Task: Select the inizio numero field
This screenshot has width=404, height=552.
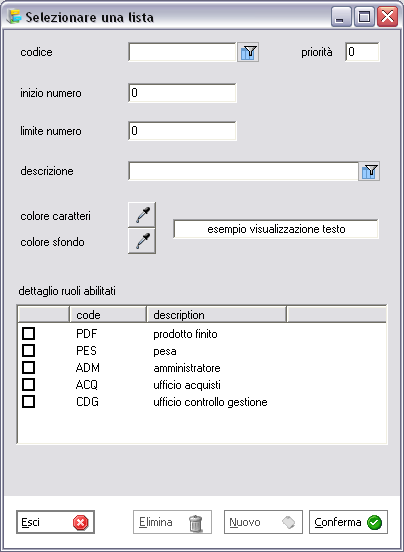Action: tap(182, 93)
